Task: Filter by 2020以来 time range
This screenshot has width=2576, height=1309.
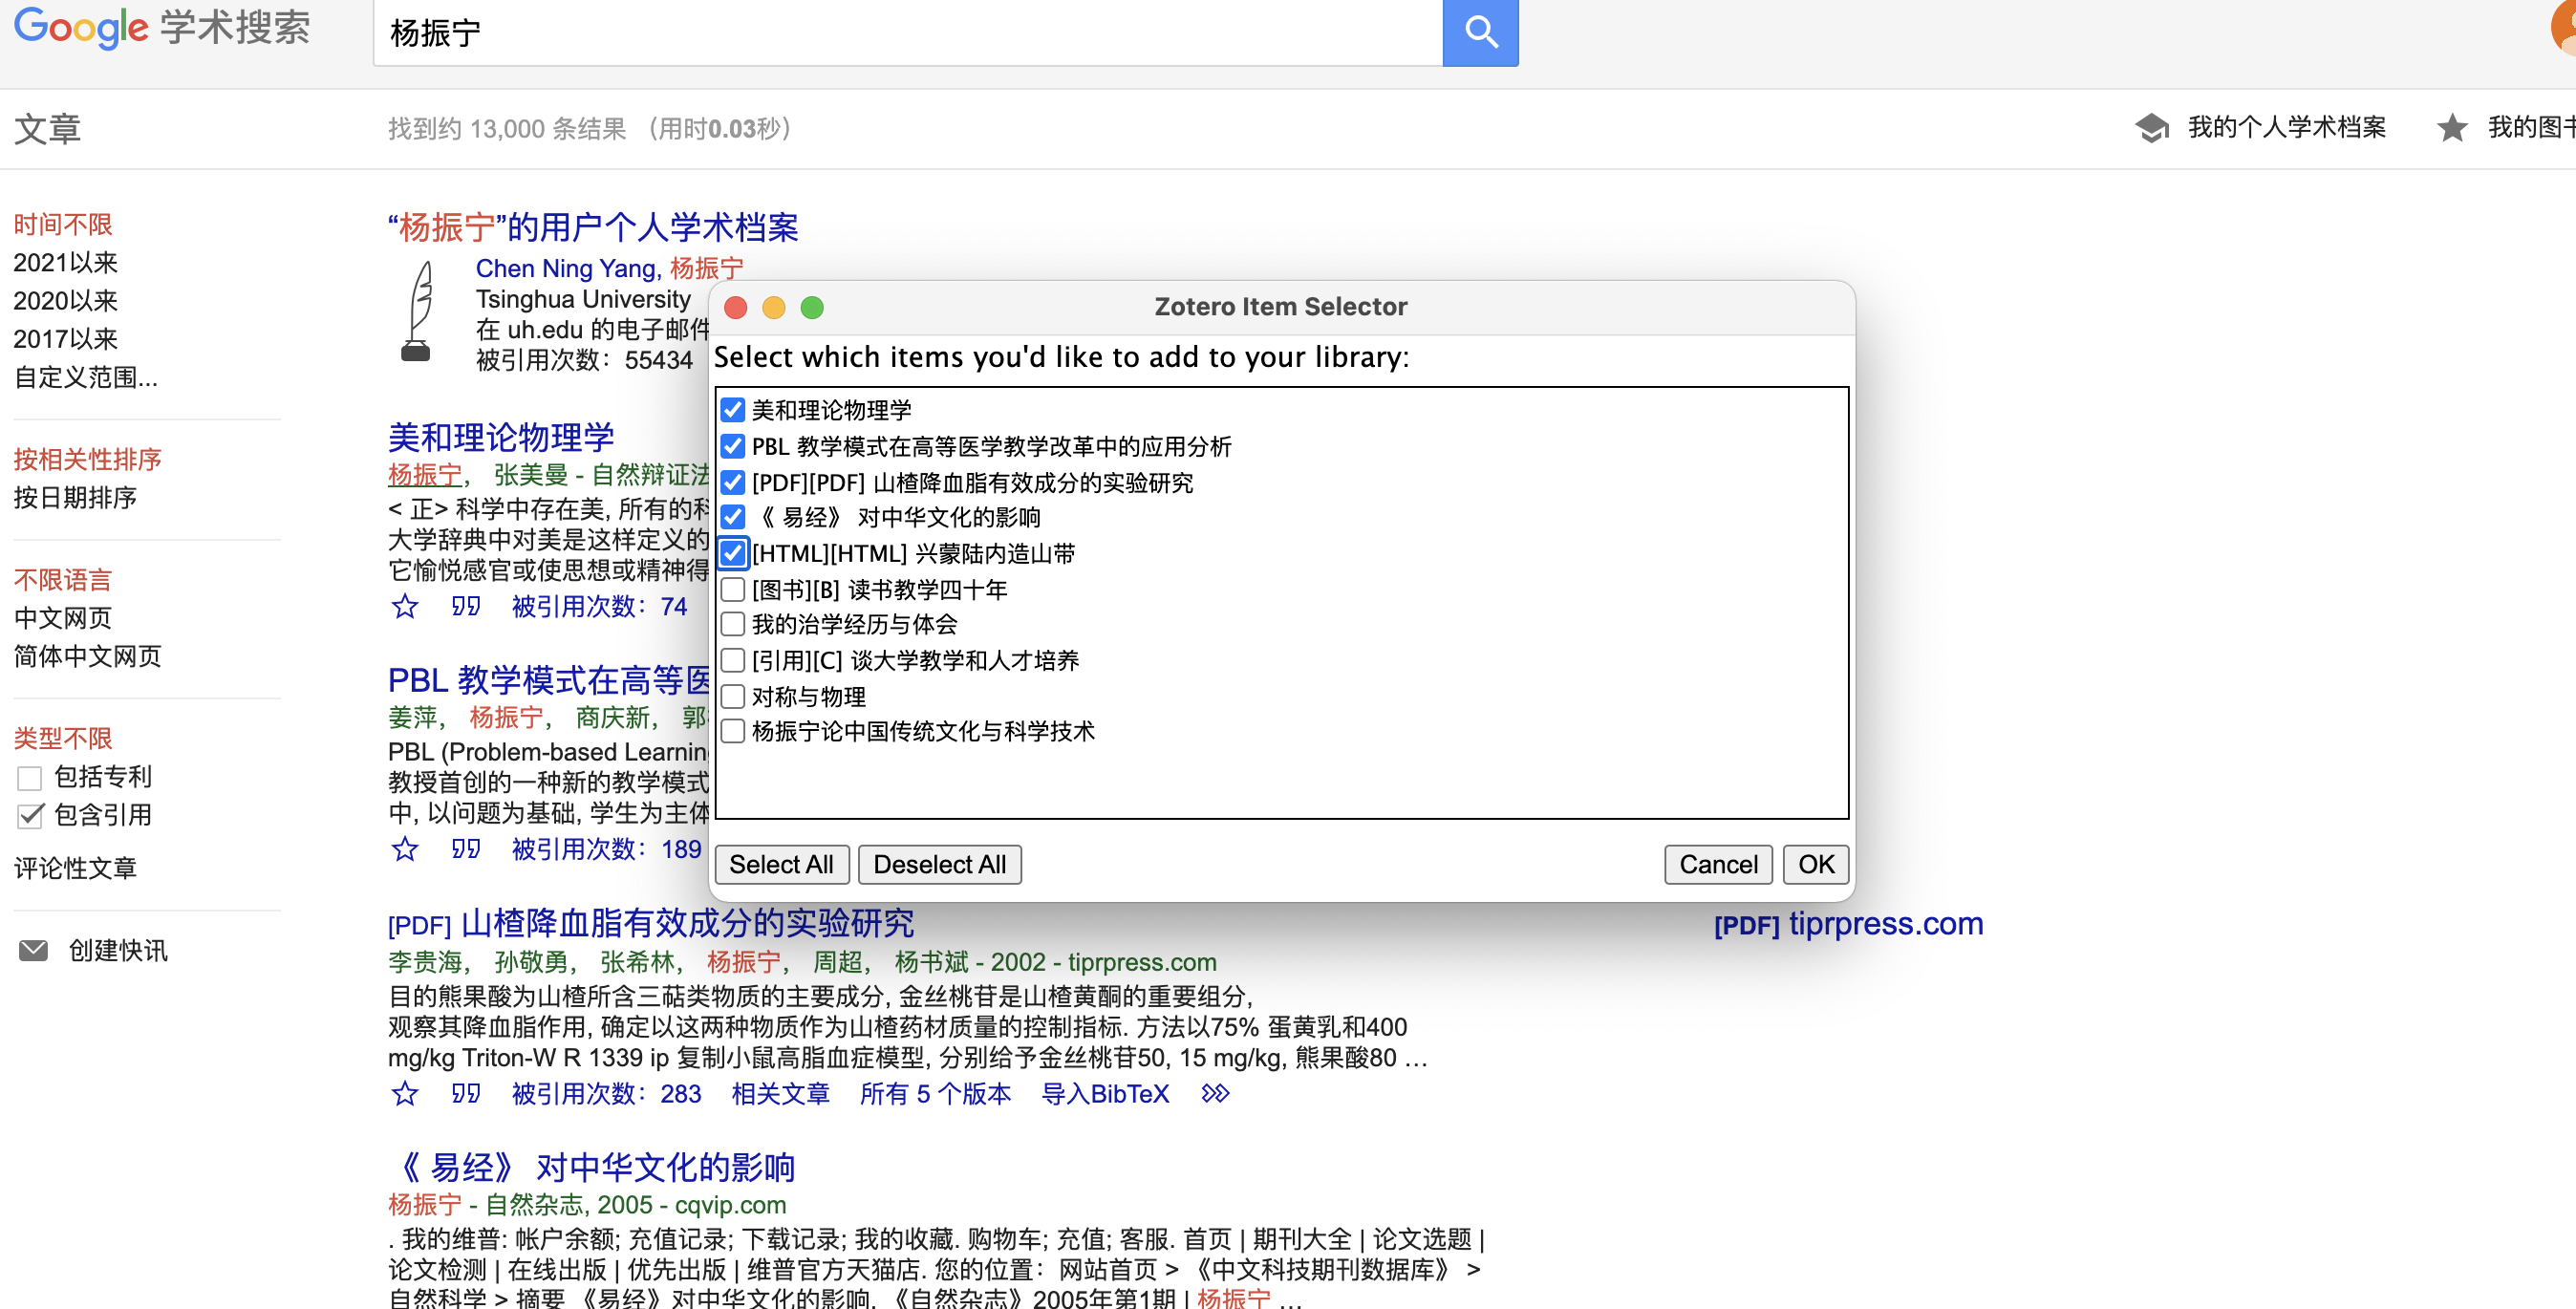Action: [x=65, y=300]
